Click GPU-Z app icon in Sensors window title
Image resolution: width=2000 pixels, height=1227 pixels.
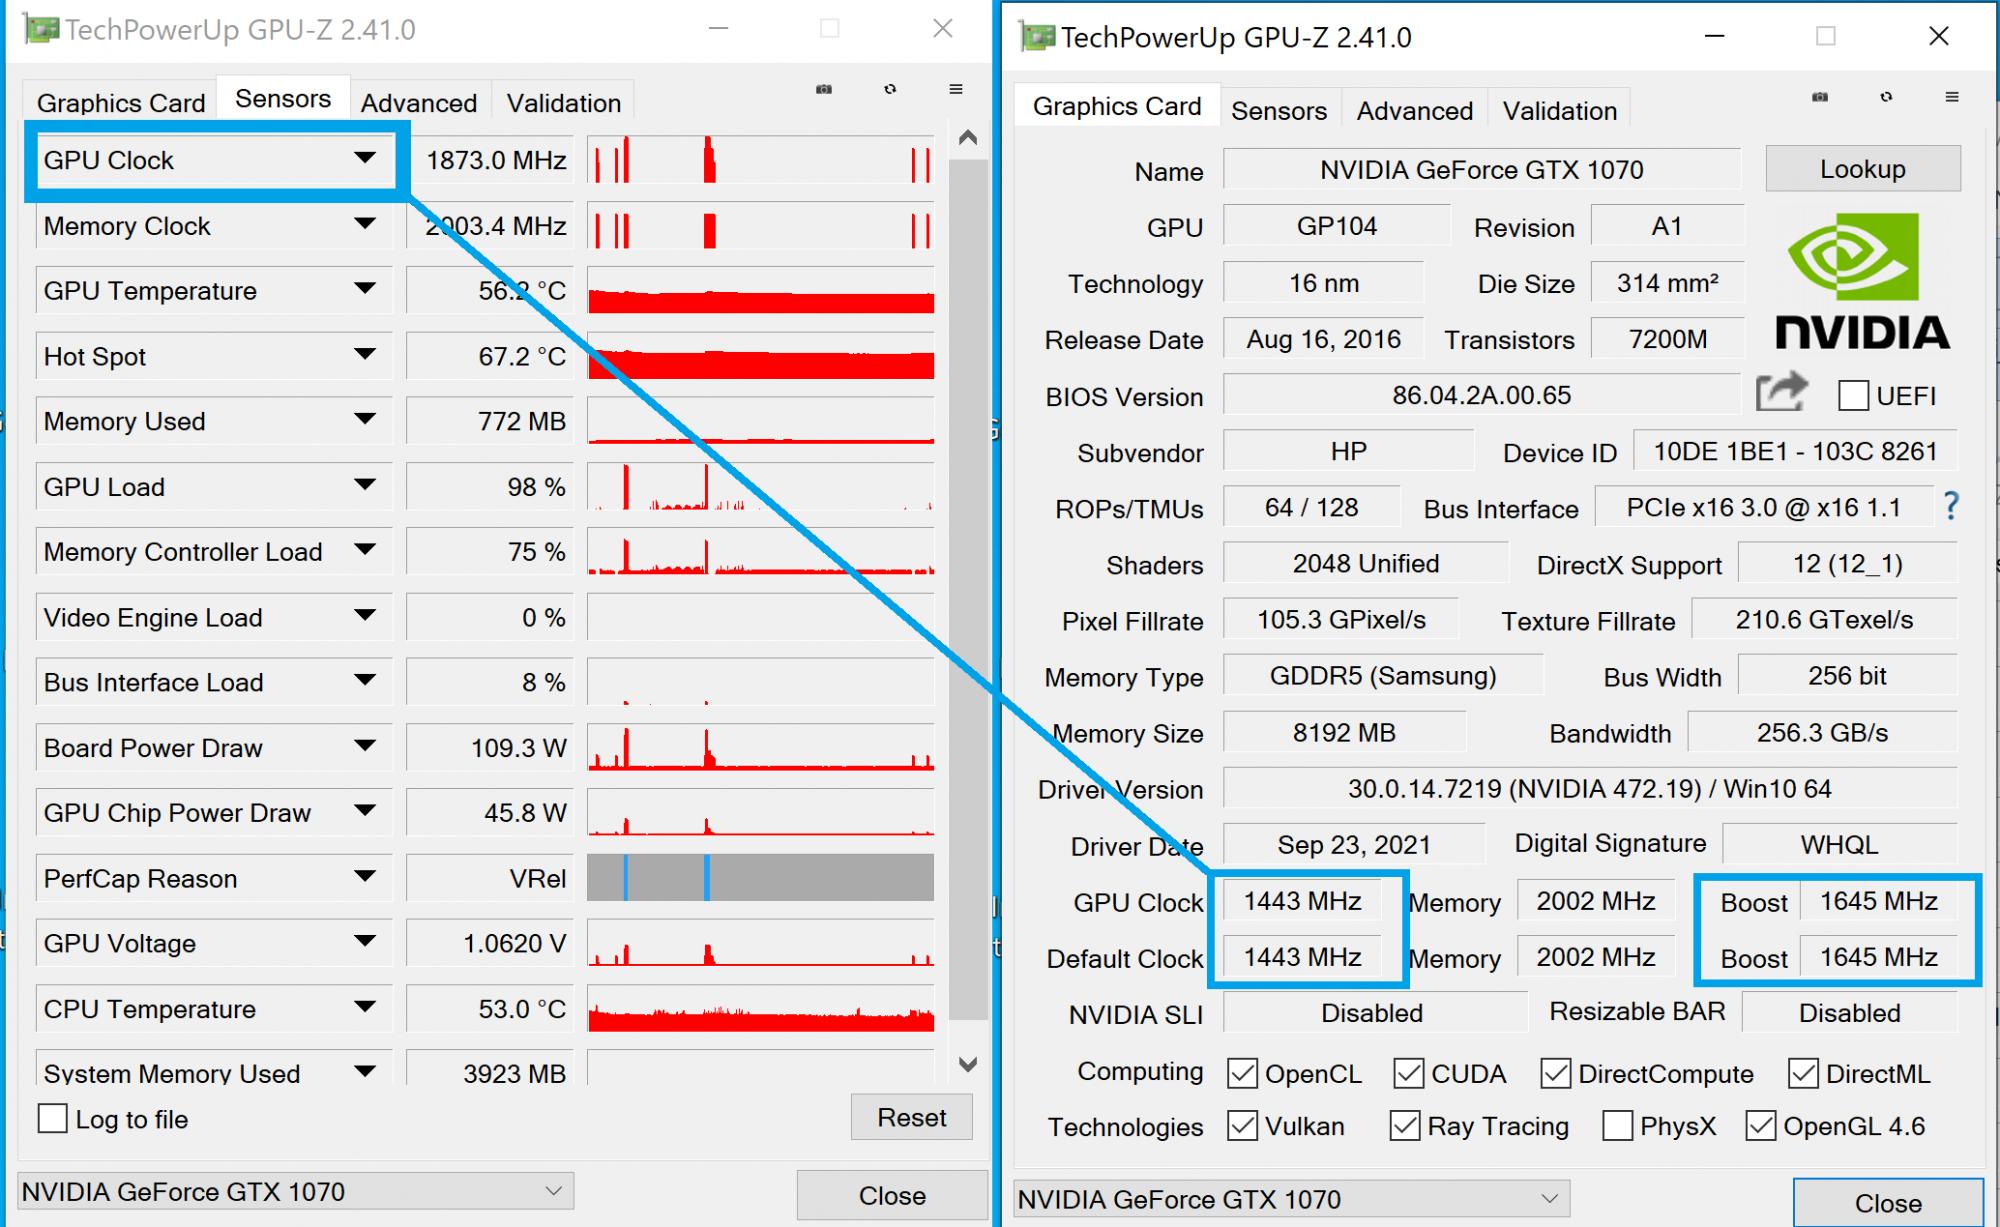(x=41, y=29)
